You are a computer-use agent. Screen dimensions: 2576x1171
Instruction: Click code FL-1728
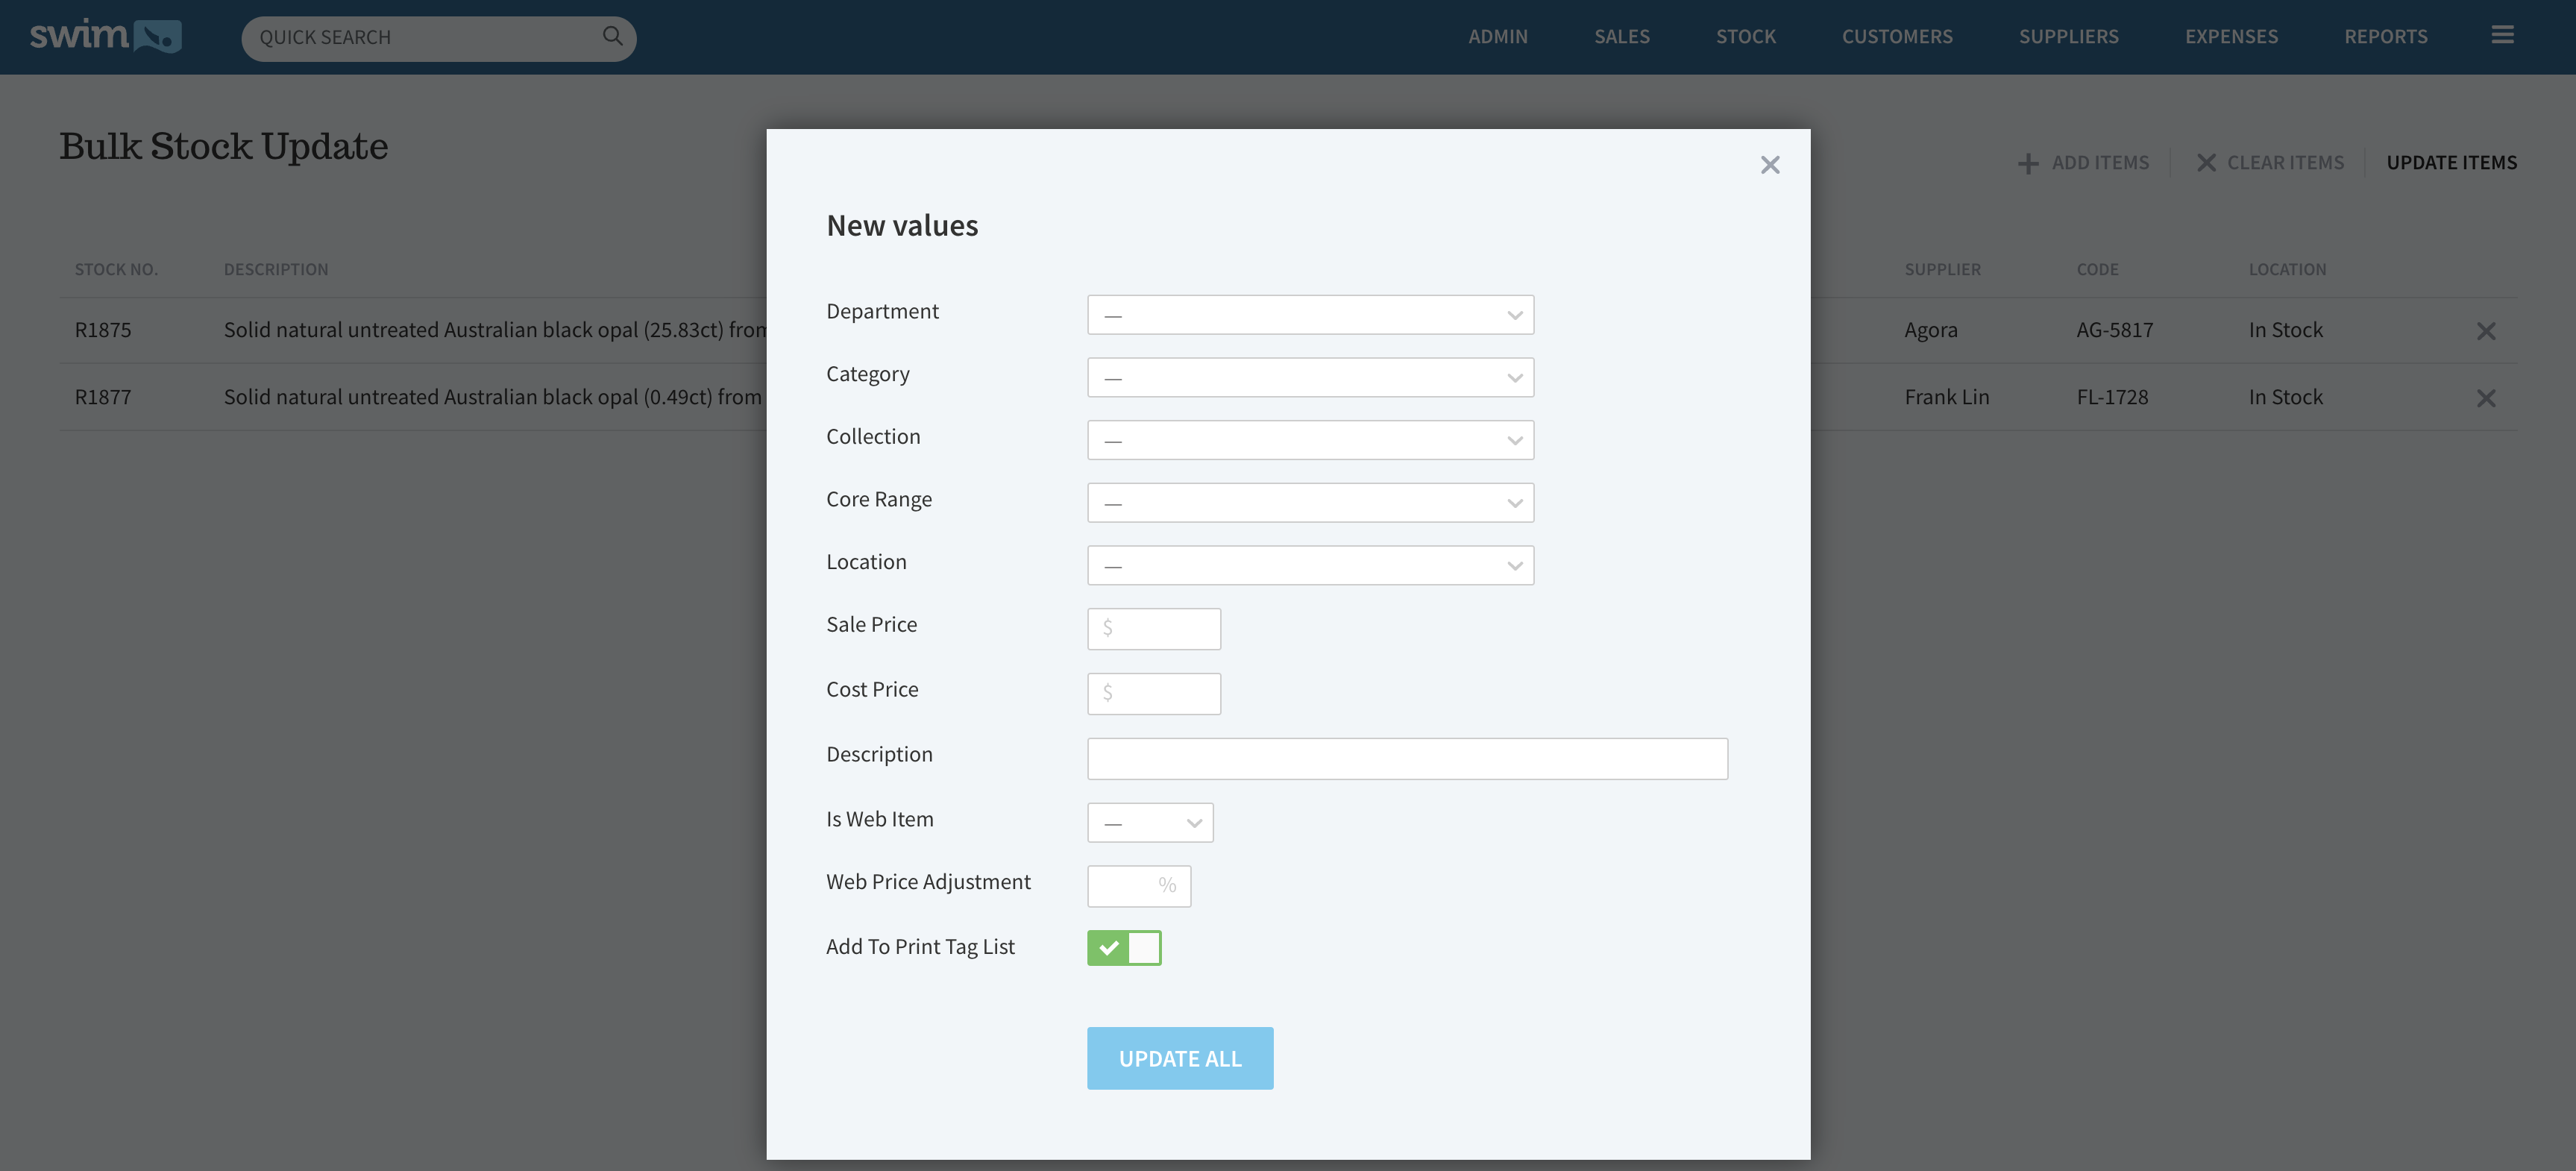2112,397
